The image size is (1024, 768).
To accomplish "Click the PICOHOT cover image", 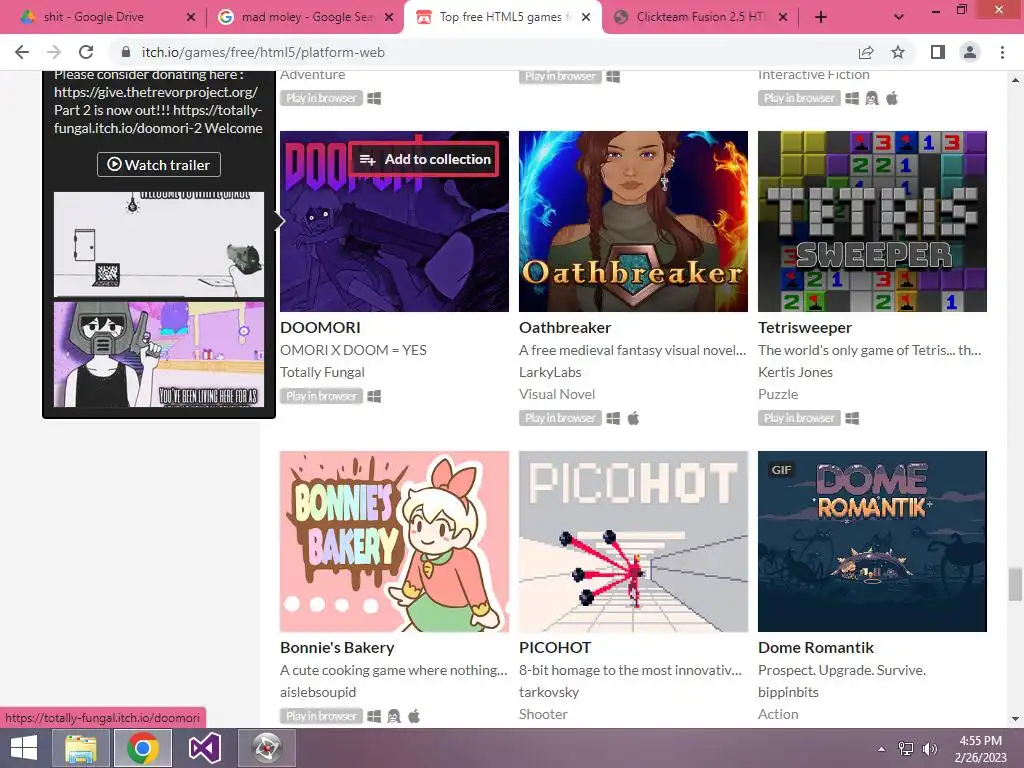I will pyautogui.click(x=633, y=541).
